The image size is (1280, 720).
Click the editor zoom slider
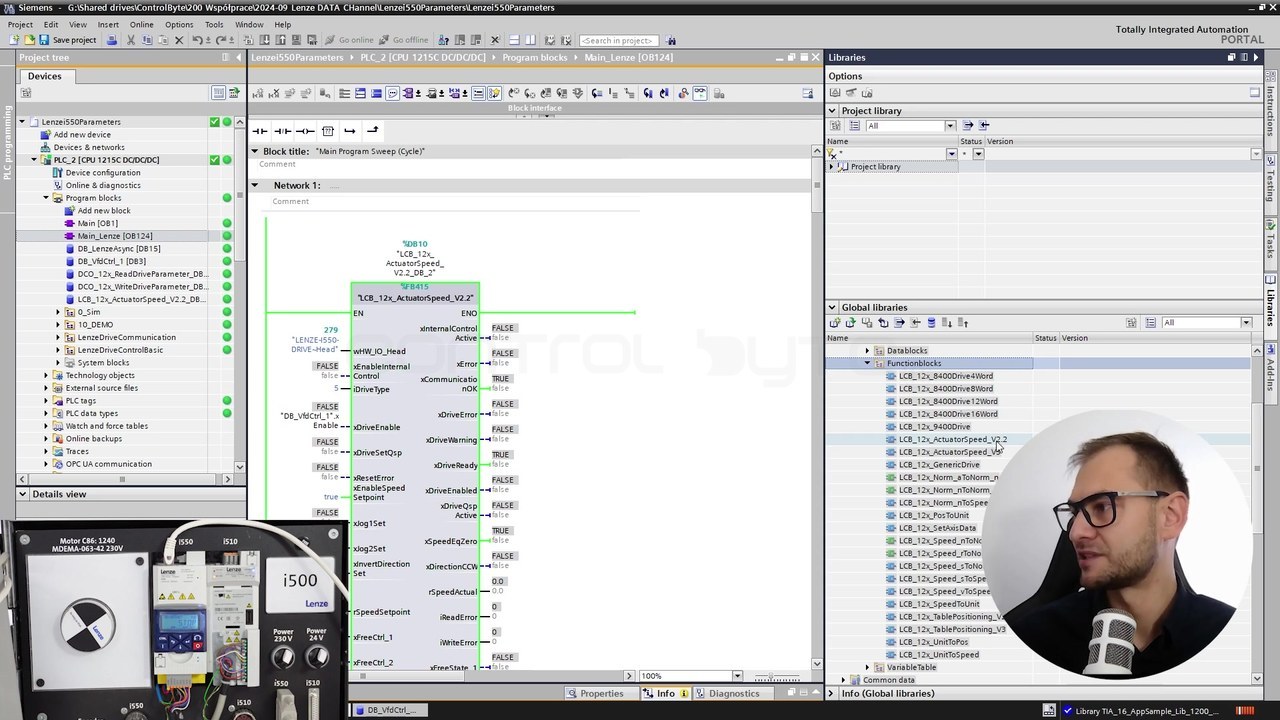[775, 676]
